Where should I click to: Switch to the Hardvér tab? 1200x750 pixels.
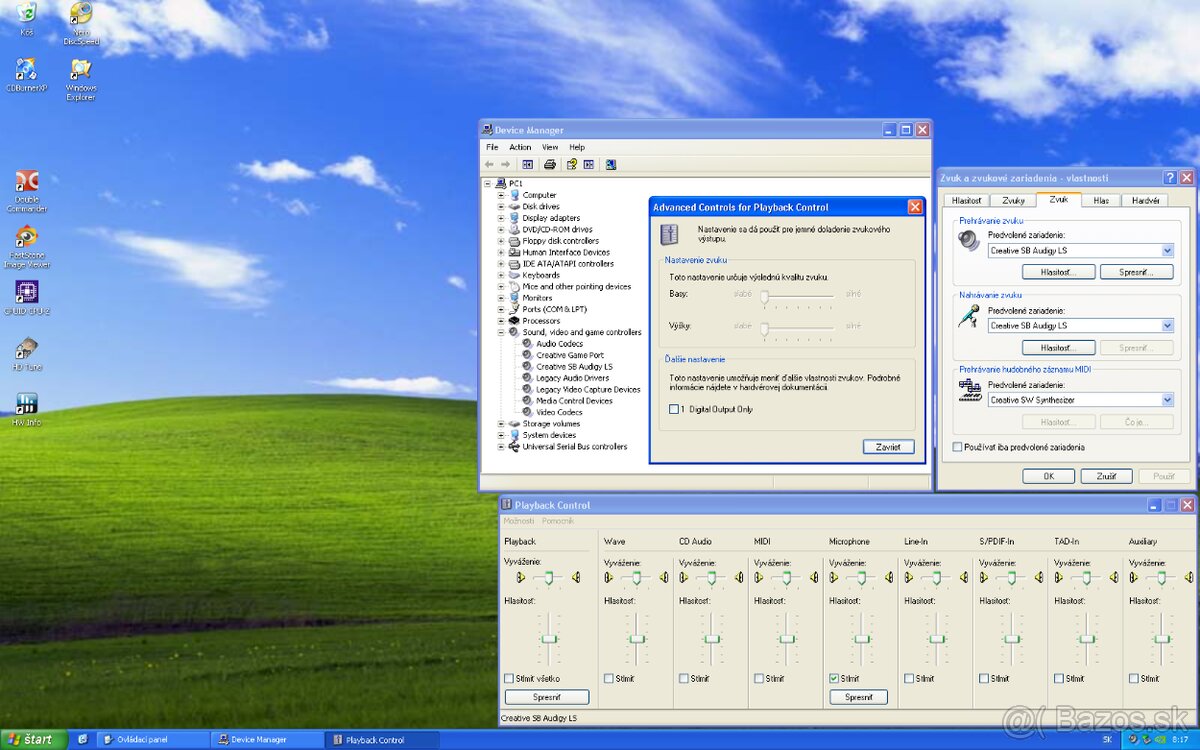click(1146, 200)
